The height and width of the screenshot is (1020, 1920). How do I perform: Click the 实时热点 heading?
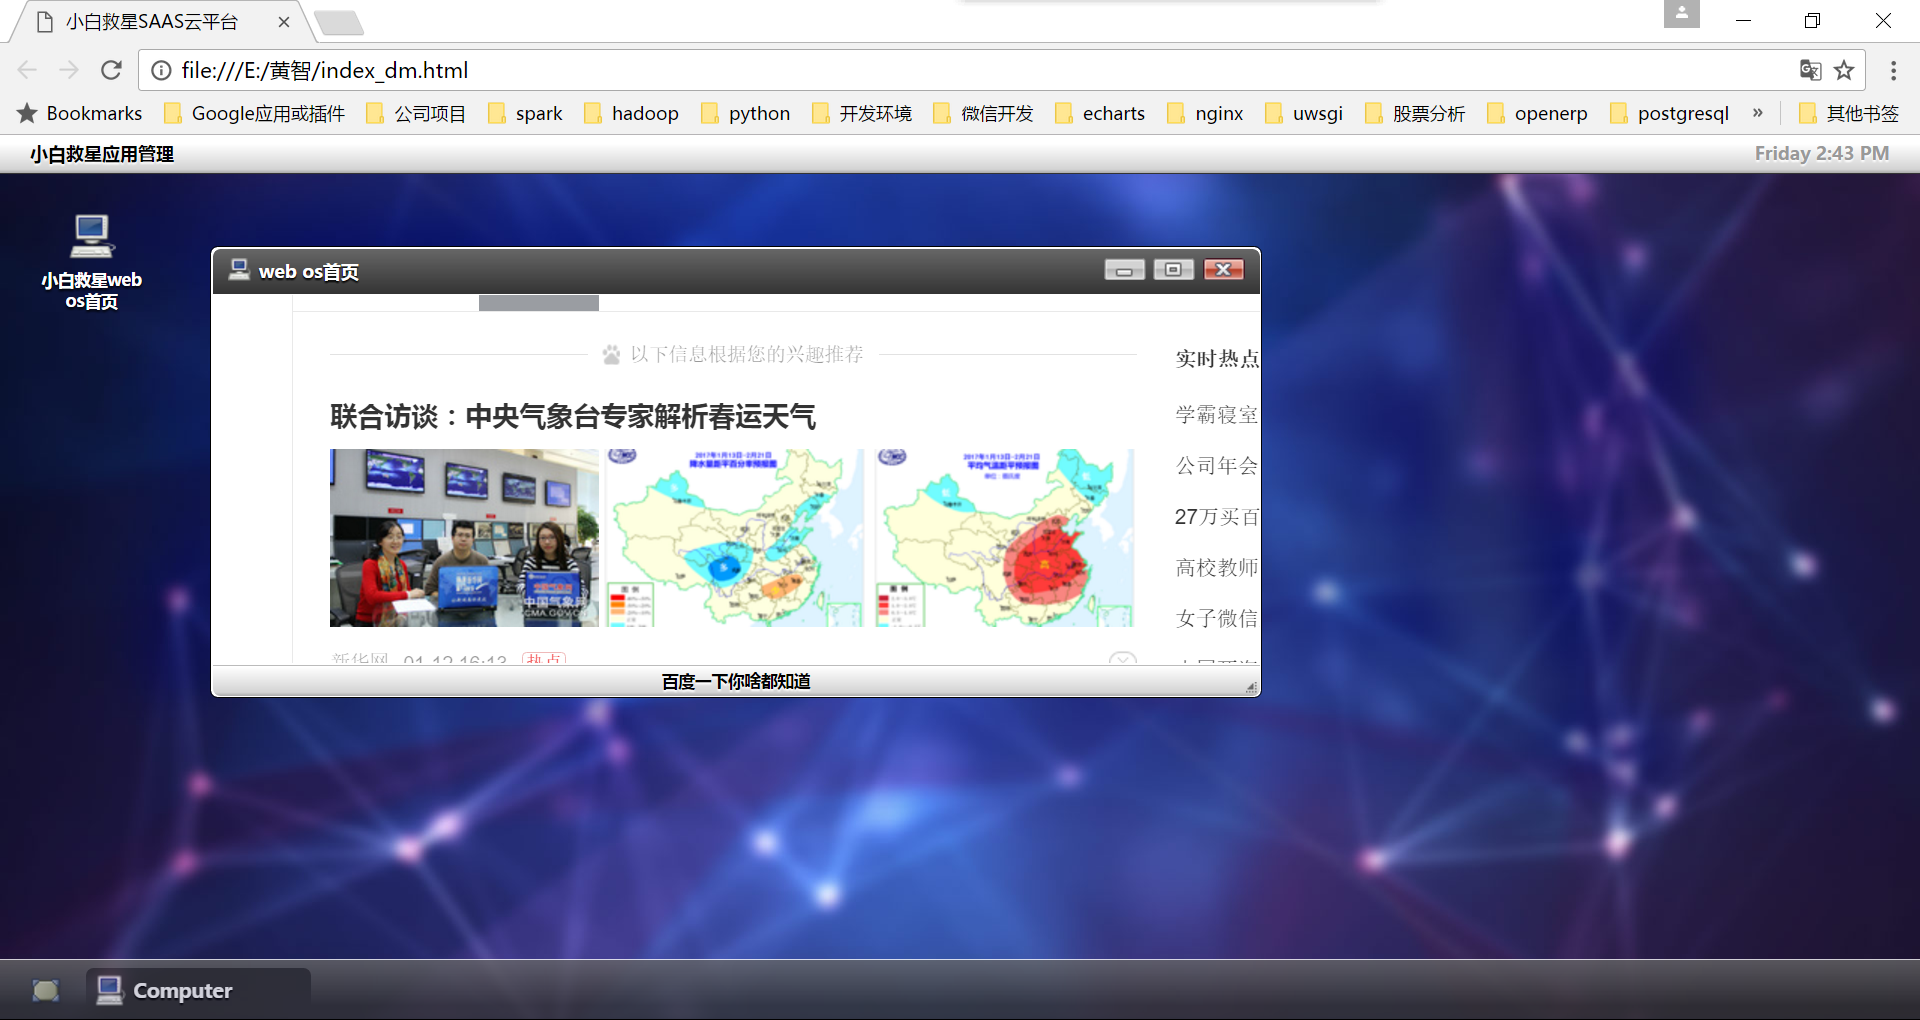(x=1217, y=359)
